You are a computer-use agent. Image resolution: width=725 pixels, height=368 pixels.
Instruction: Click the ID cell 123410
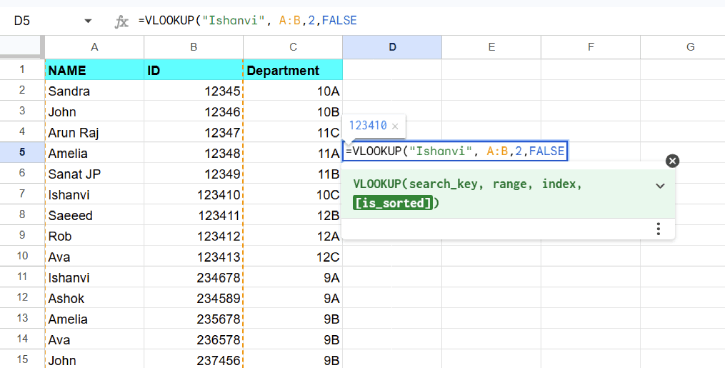[x=194, y=194]
